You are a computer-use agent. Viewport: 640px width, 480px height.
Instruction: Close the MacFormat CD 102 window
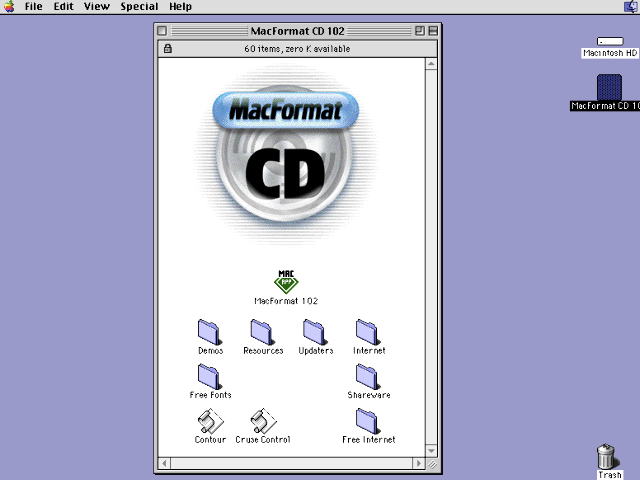(x=162, y=31)
